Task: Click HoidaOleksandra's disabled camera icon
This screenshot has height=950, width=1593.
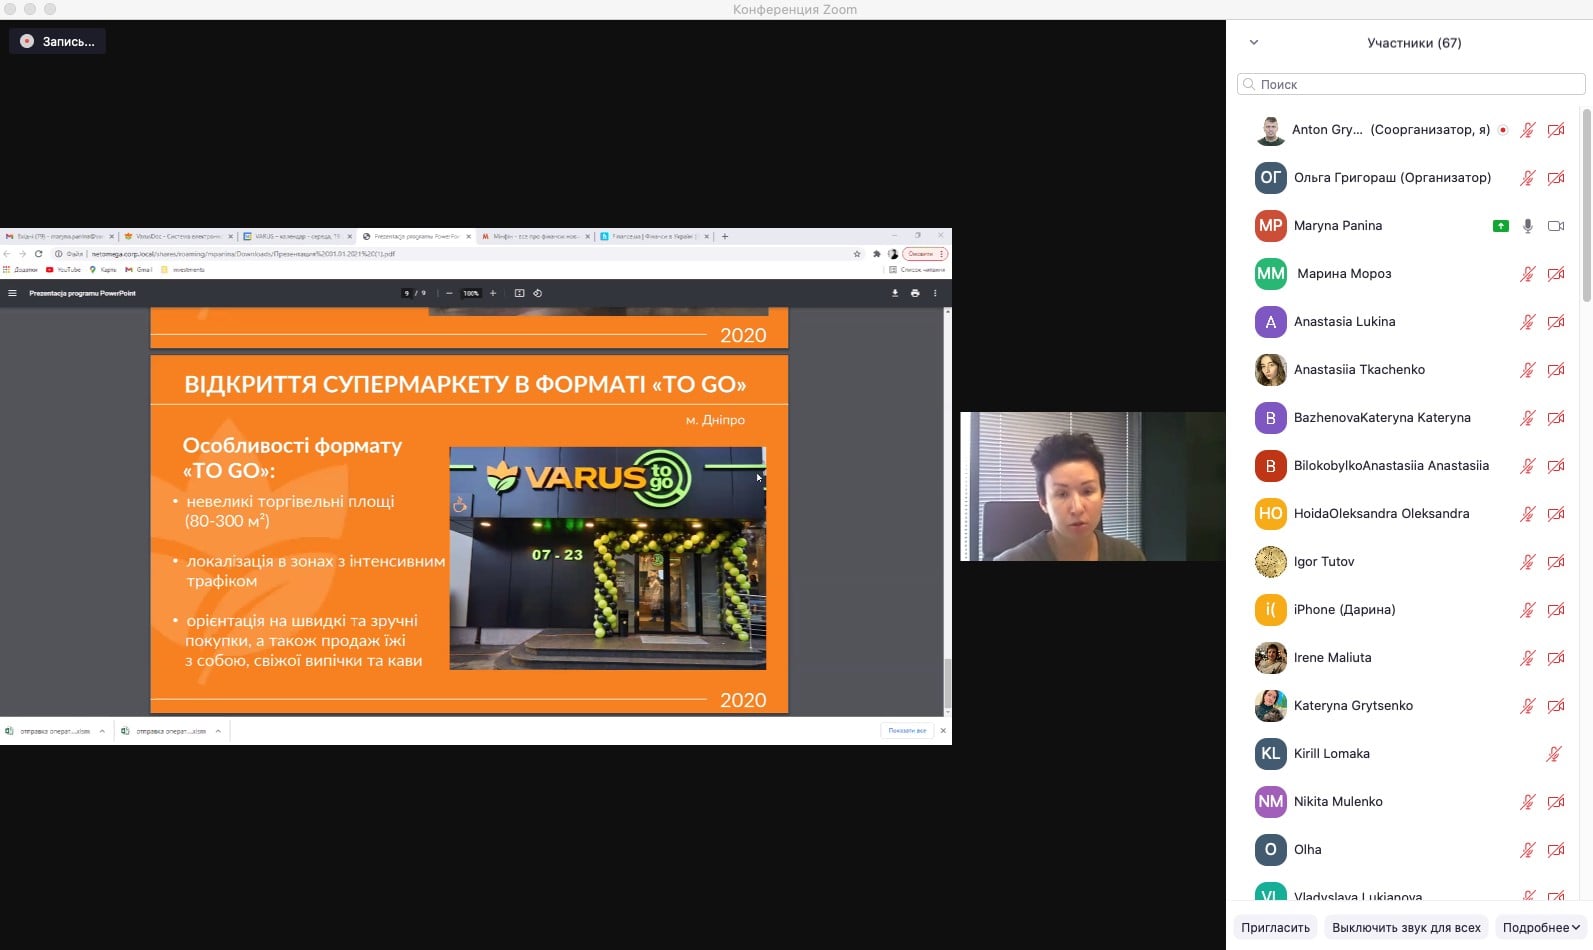Action: 1556,514
